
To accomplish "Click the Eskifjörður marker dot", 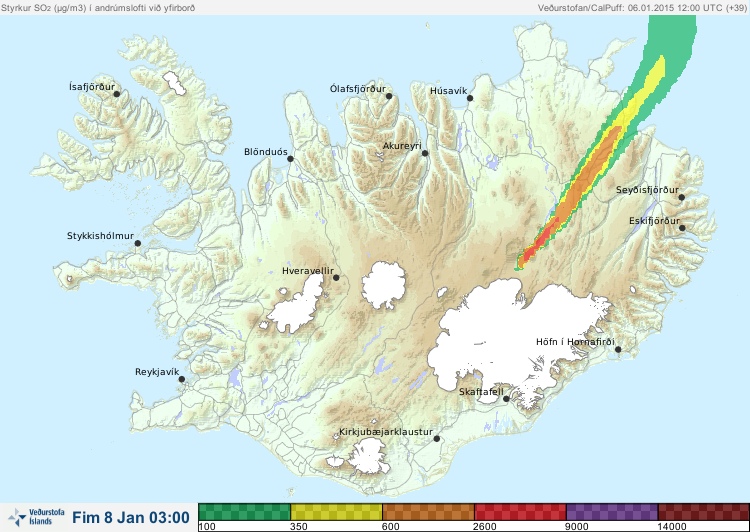I will [682, 228].
